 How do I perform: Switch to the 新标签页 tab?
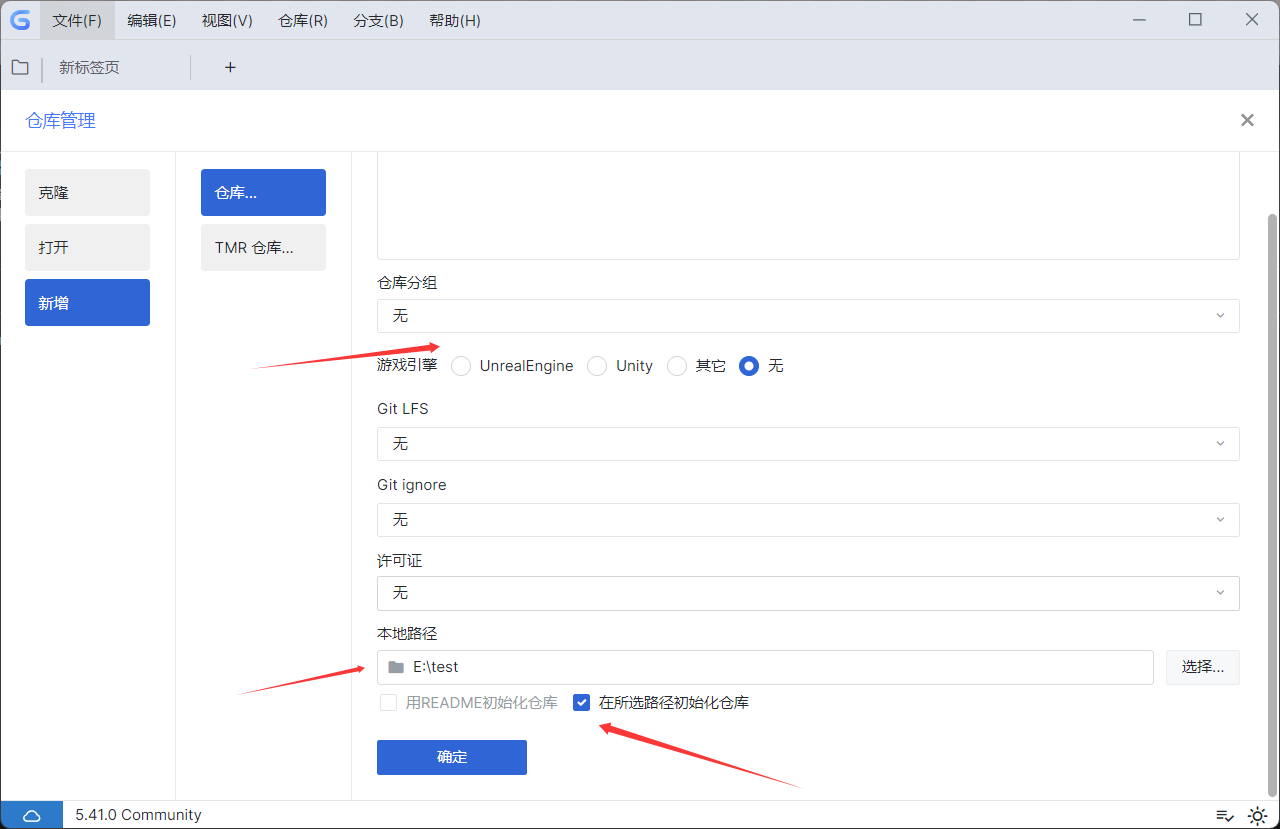[89, 67]
